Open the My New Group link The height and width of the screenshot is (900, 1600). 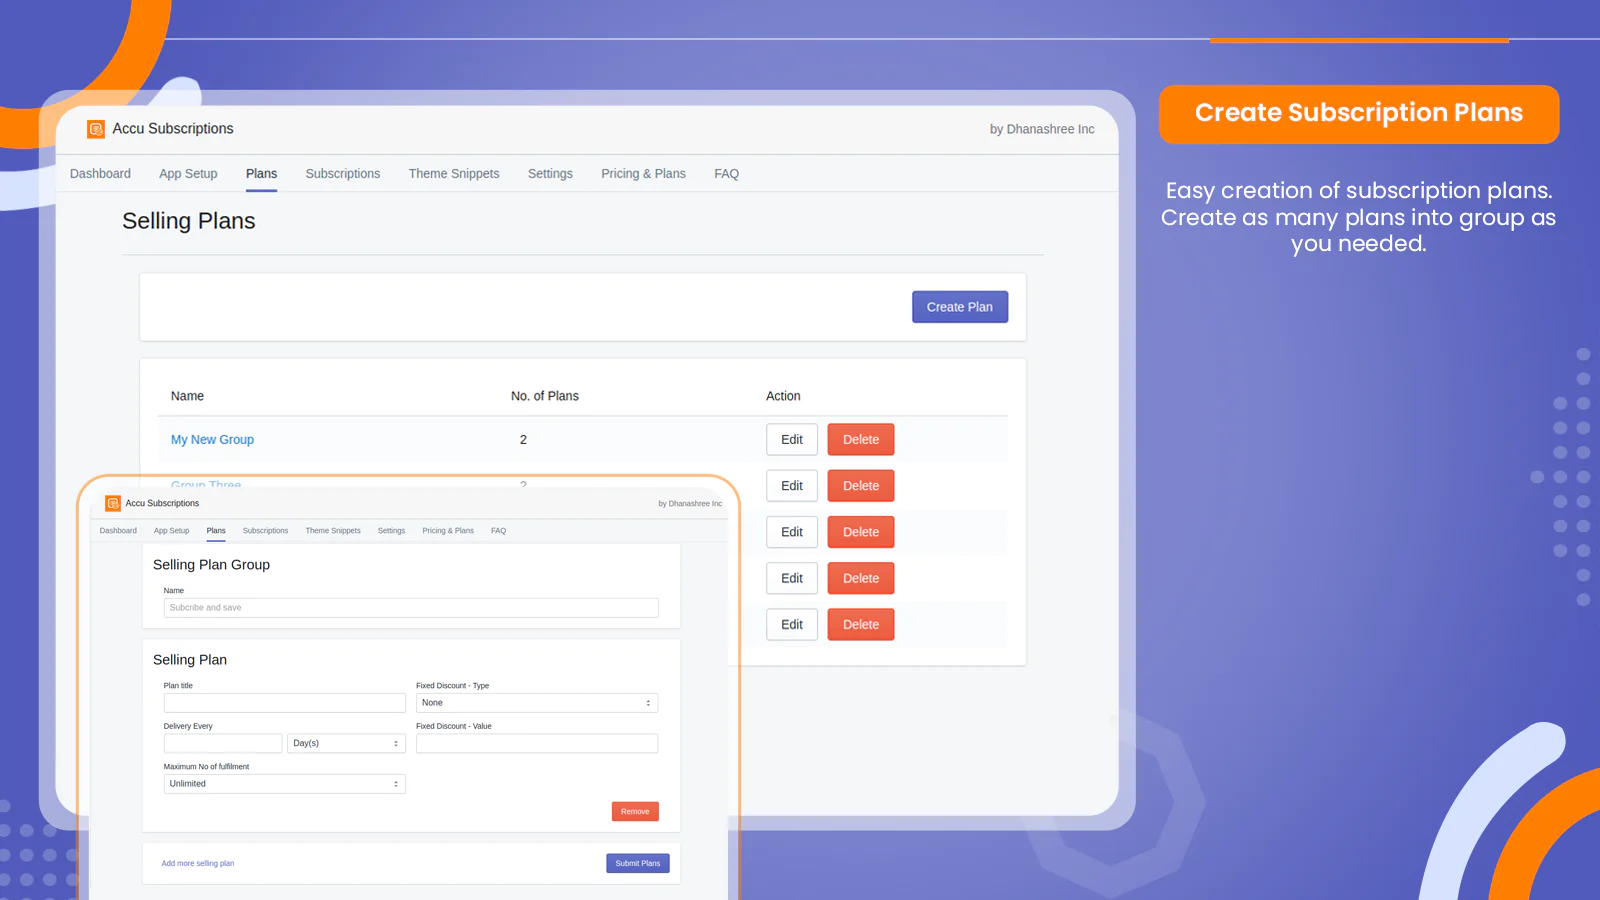click(212, 440)
